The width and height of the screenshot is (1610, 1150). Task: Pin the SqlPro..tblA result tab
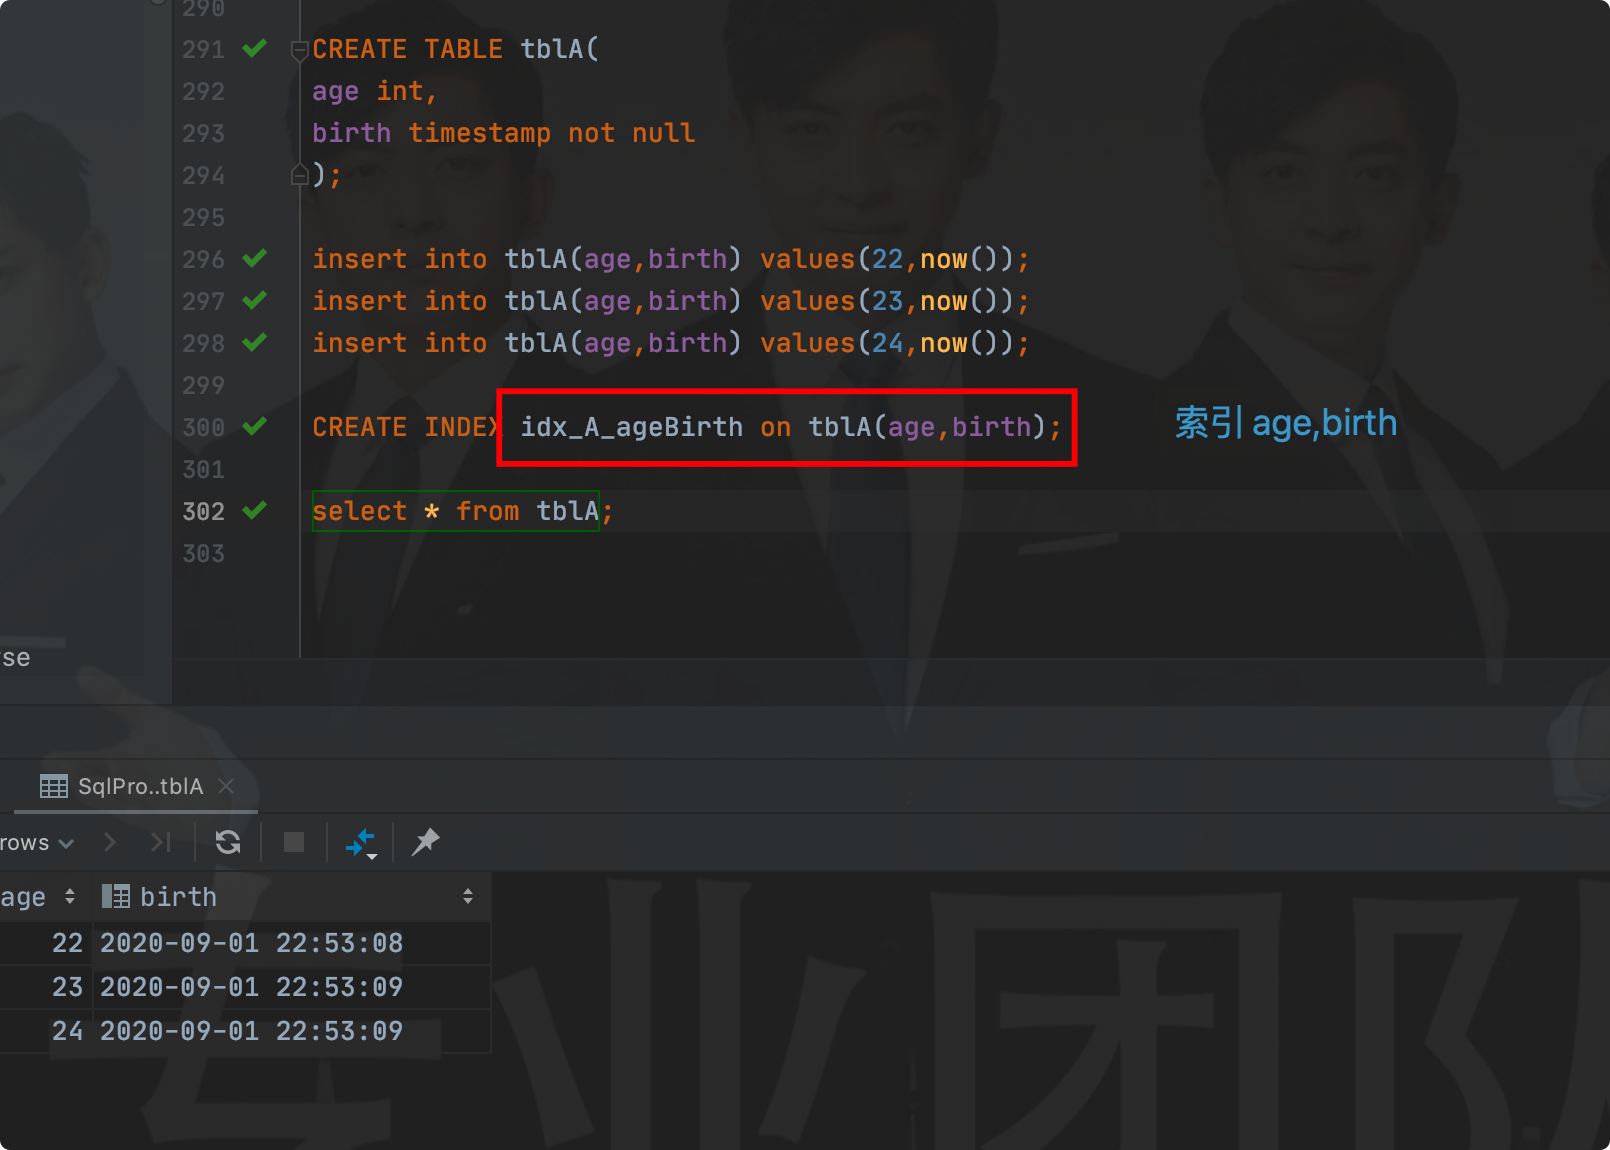(425, 842)
